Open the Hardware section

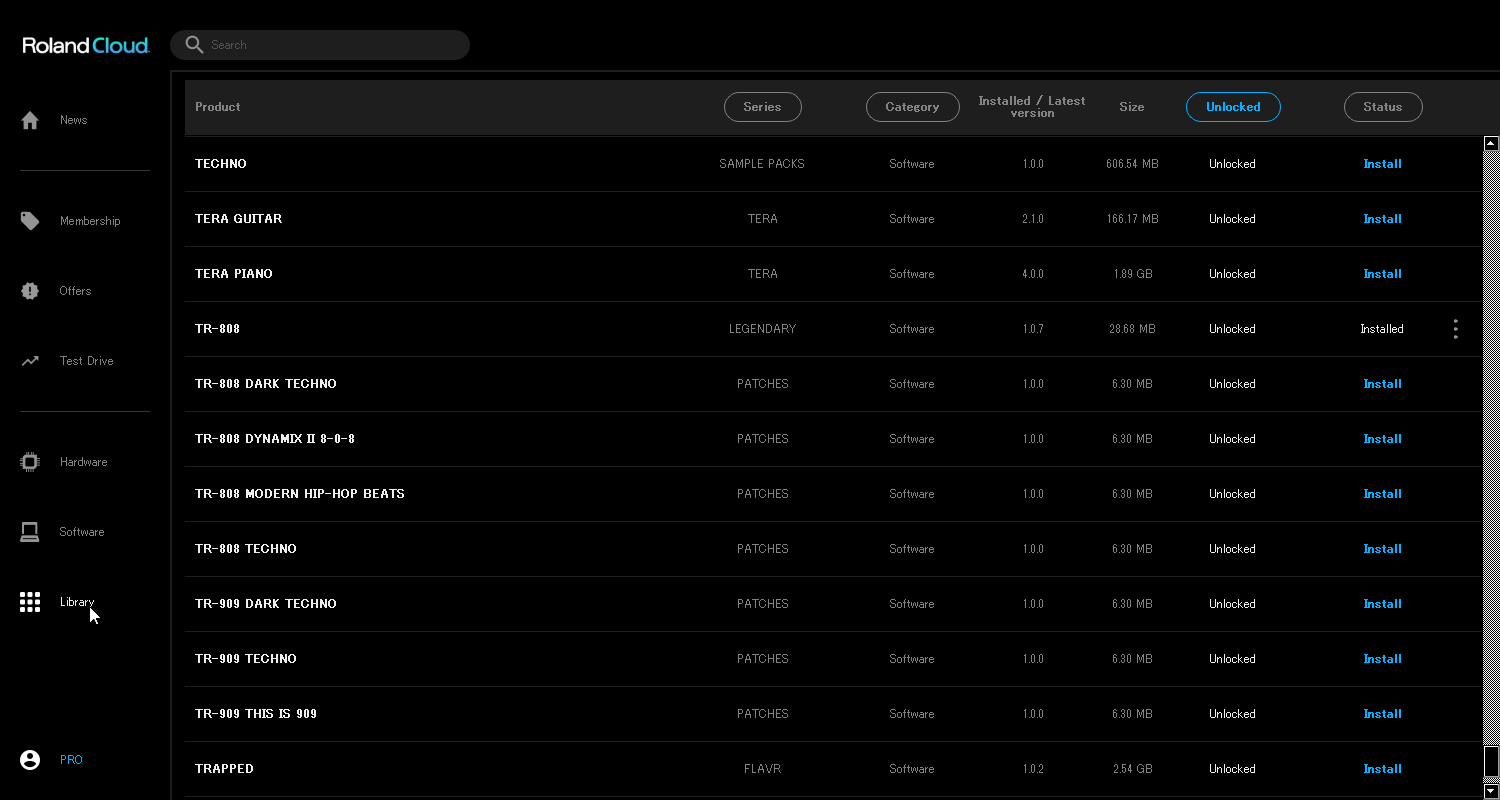(x=83, y=462)
